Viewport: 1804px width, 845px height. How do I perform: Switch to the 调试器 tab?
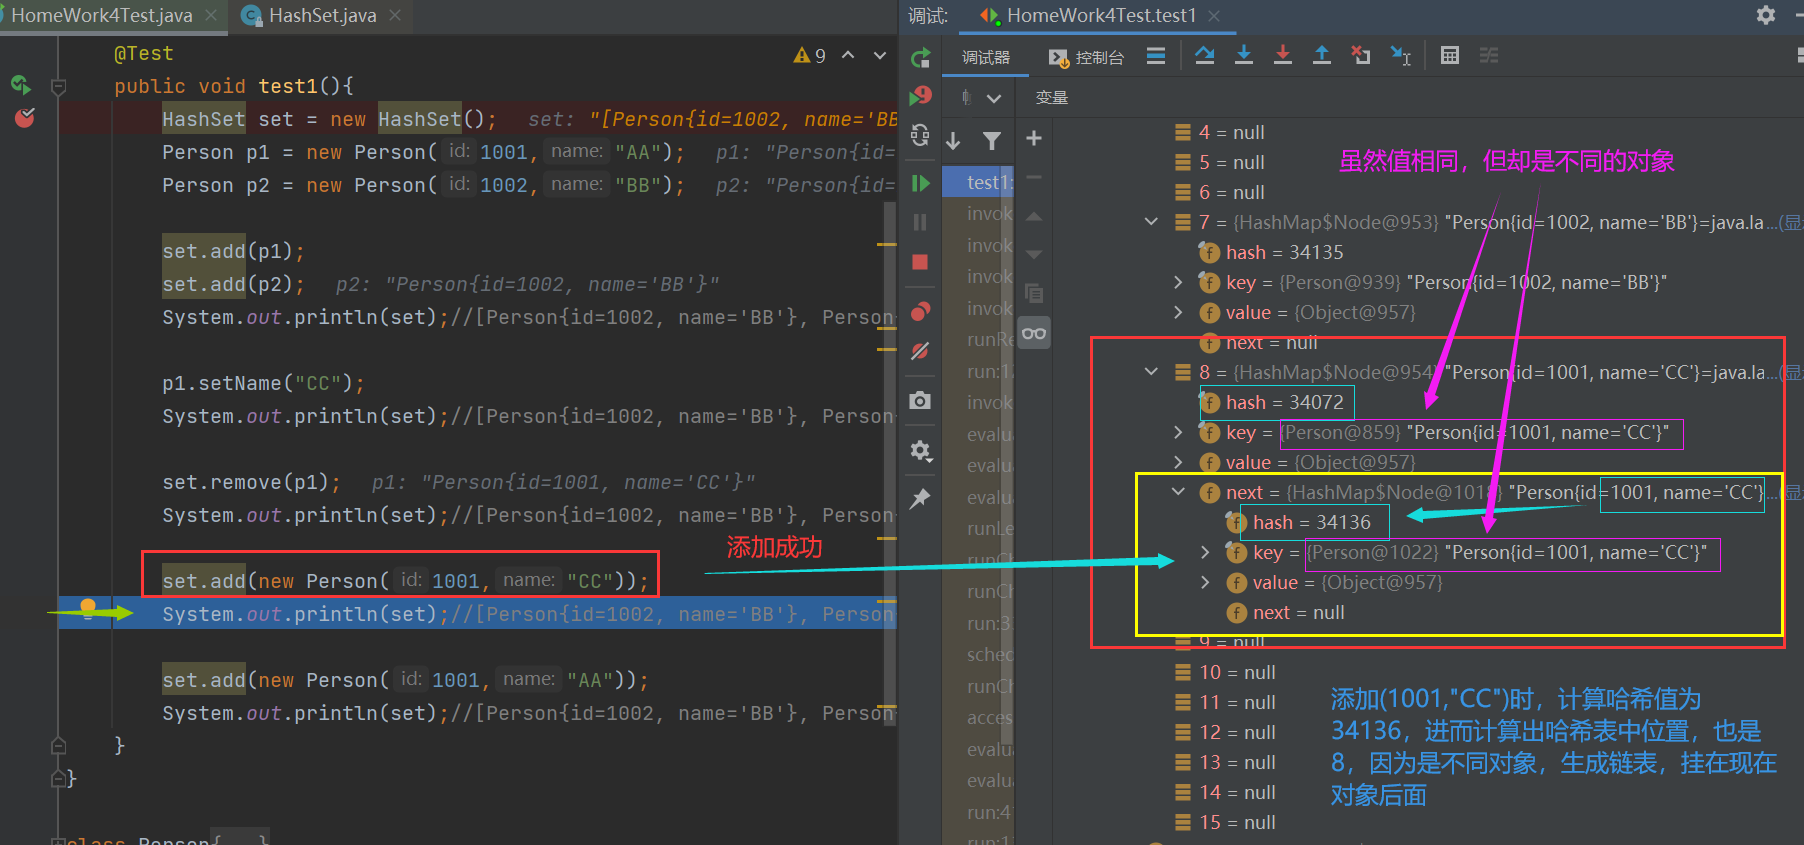tap(986, 58)
